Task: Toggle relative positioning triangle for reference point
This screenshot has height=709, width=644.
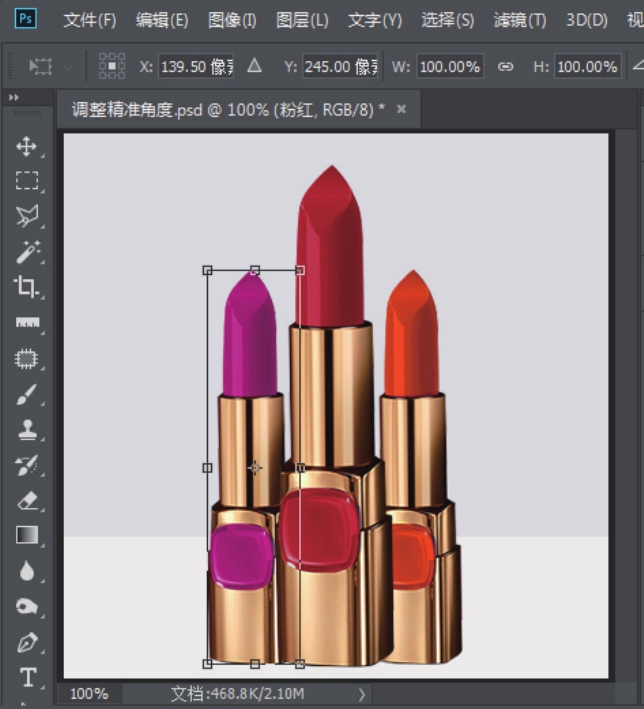Action: pyautogui.click(x=254, y=66)
